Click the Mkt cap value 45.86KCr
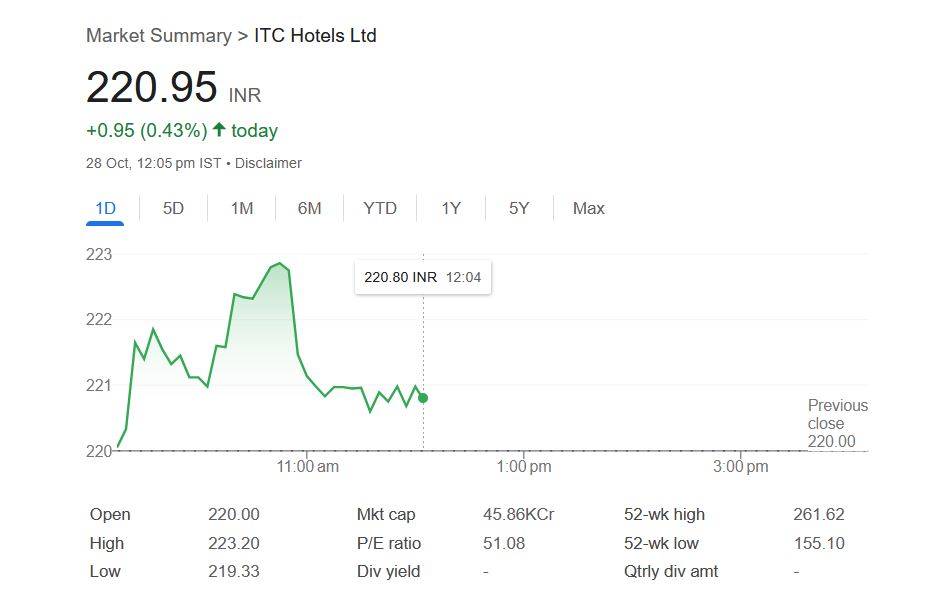The image size is (925, 609). [x=518, y=515]
